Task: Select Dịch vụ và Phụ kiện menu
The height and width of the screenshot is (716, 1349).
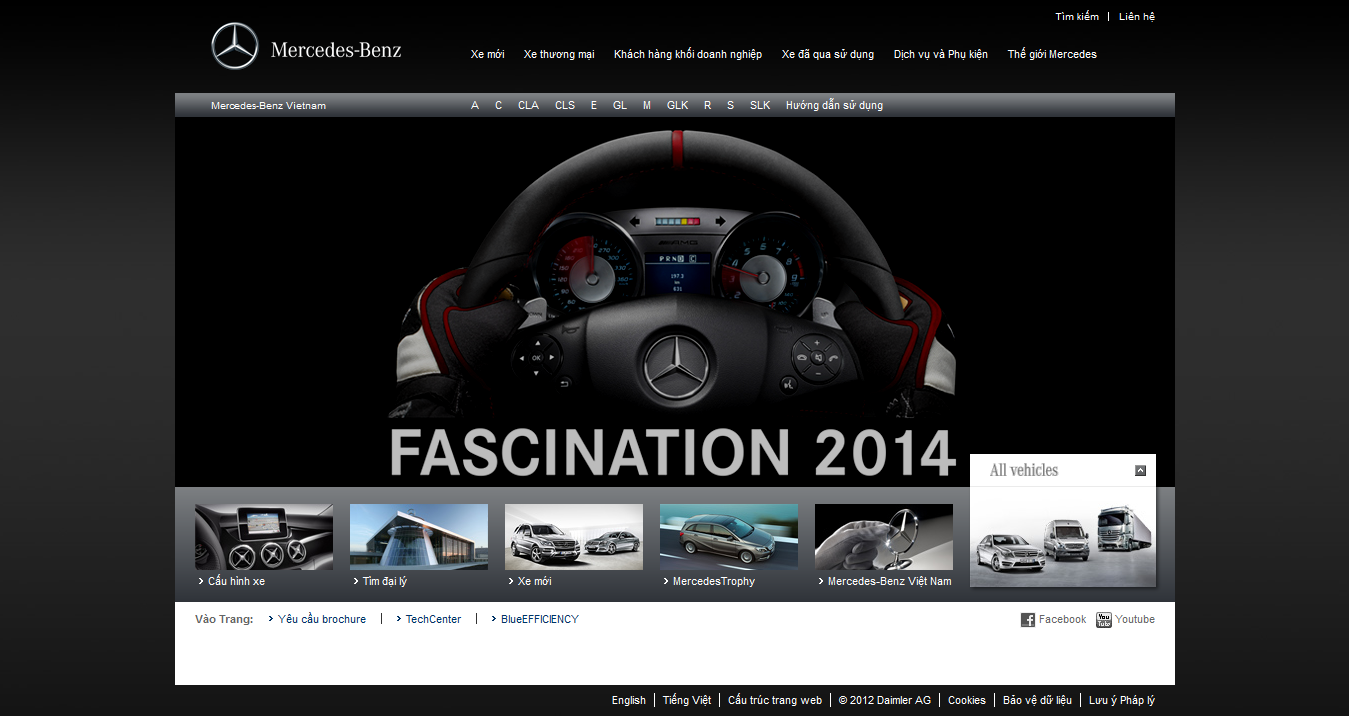Action: tap(940, 54)
